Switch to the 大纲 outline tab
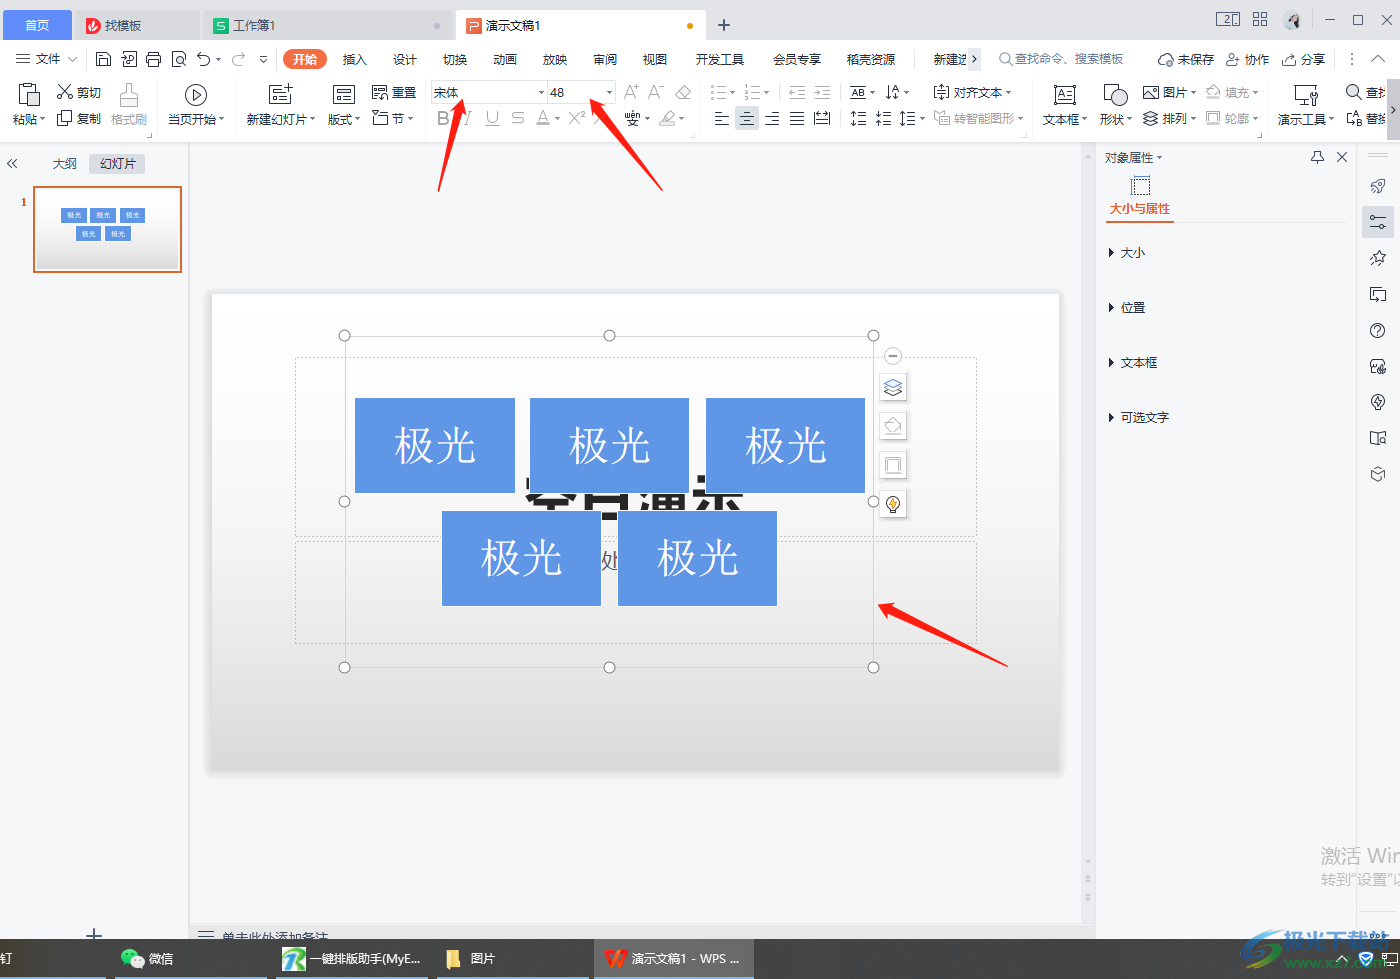 (x=65, y=163)
